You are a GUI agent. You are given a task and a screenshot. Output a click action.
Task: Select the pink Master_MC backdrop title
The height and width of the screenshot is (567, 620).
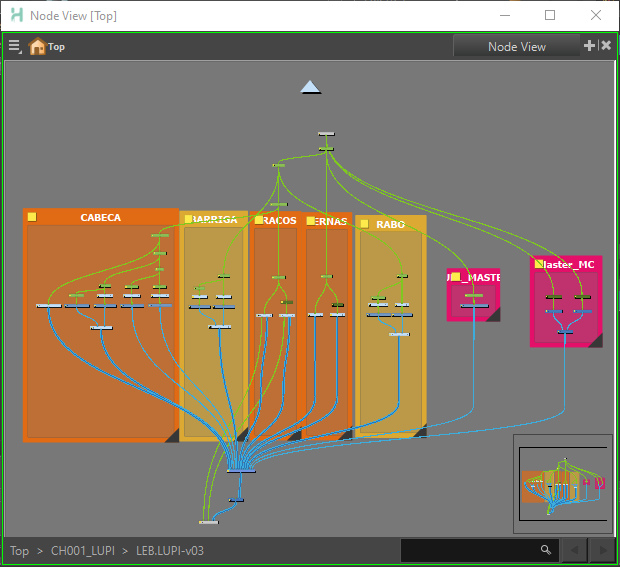571,264
